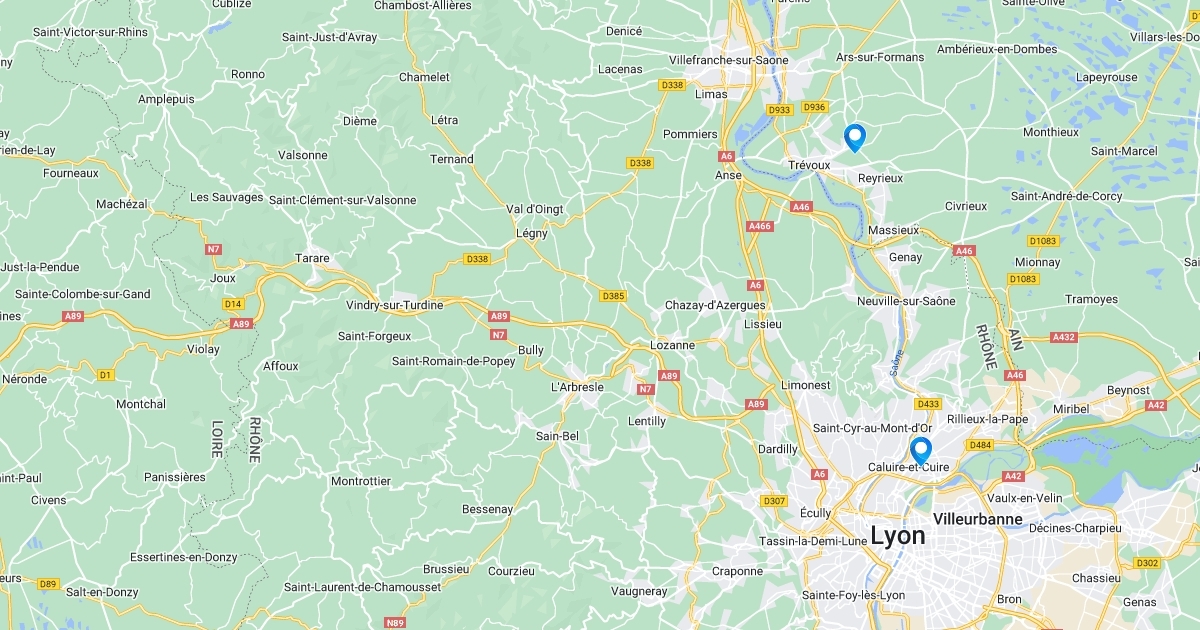This screenshot has height=630, width=1200.
Task: Select the Val d'Oingt town label
Action: click(535, 209)
